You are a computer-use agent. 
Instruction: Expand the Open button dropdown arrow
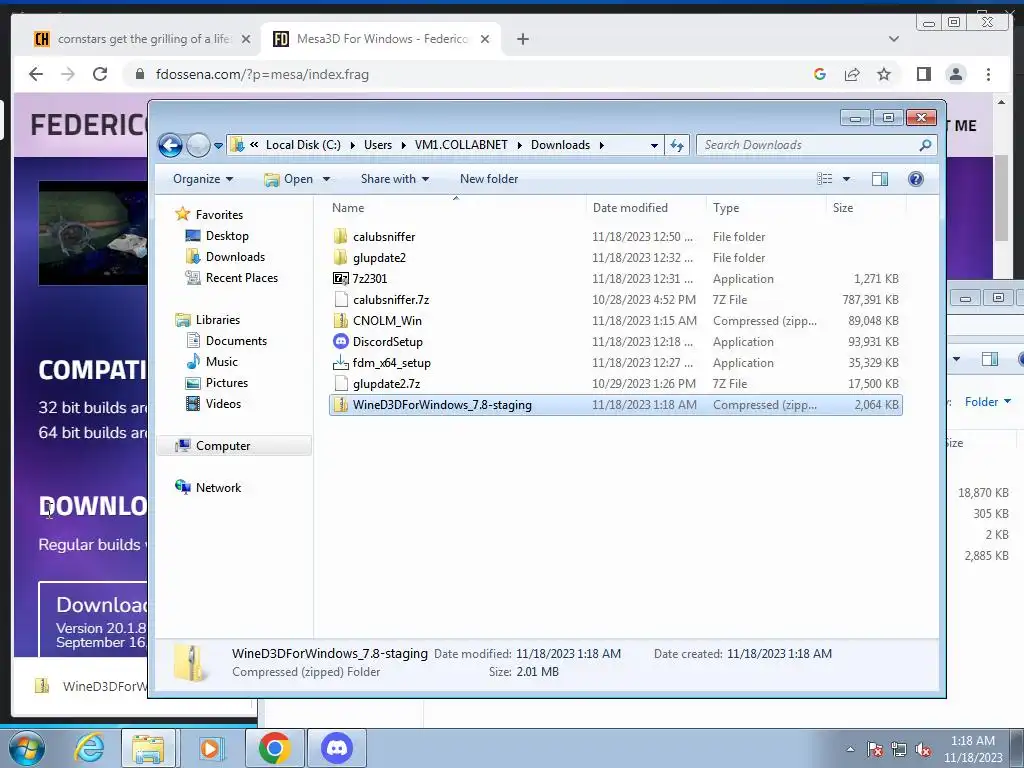(x=327, y=179)
